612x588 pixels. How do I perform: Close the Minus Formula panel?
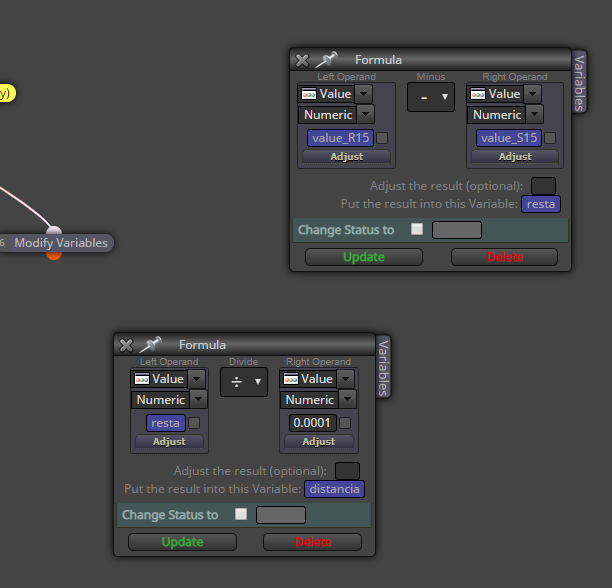click(302, 60)
